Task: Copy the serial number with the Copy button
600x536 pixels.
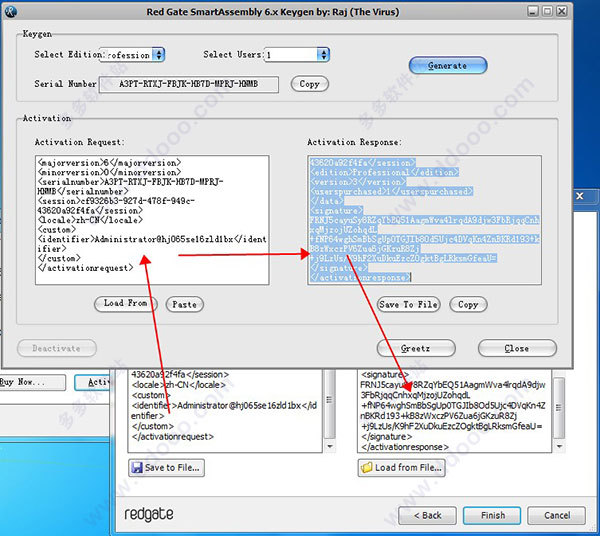Action: pos(310,84)
